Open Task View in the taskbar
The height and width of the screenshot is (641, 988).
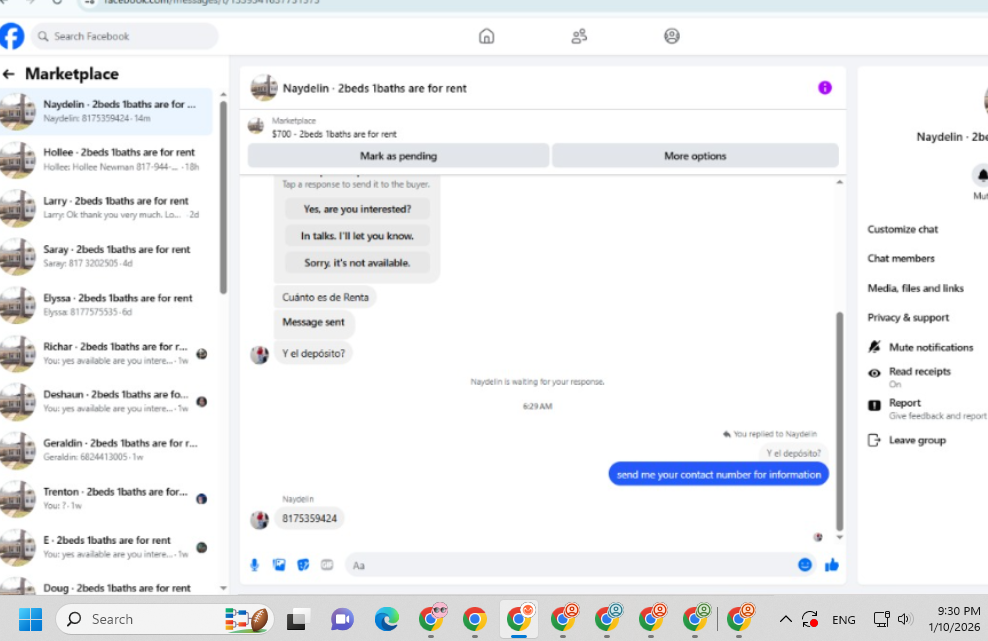[x=297, y=619]
